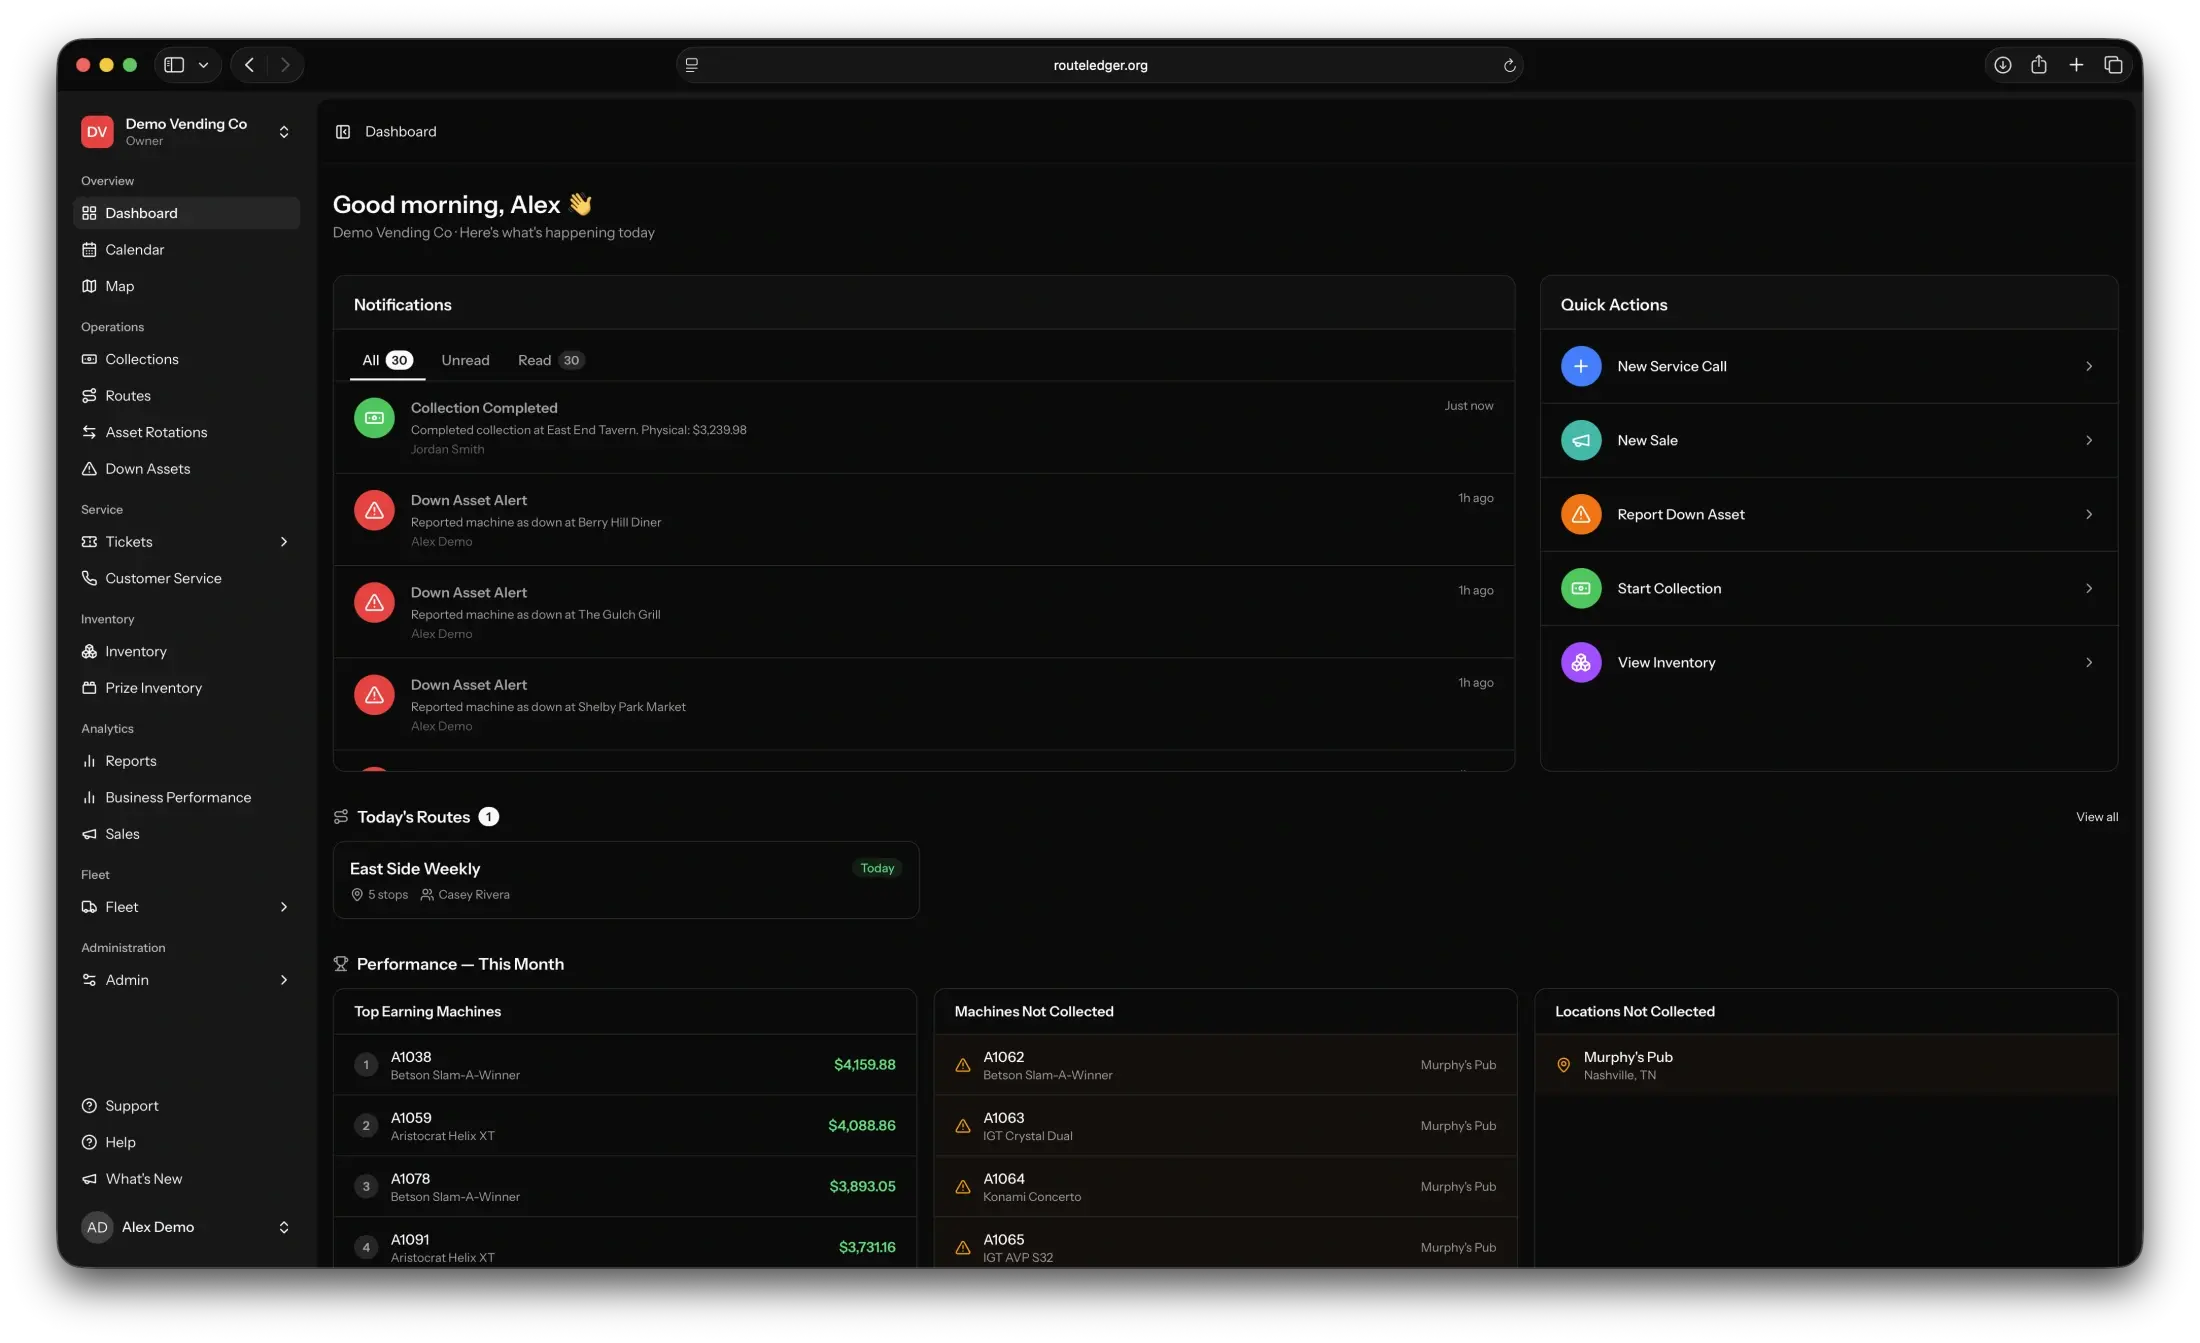Open Business Performance analytics
Screen dimensions: 2200x1343
186,797
